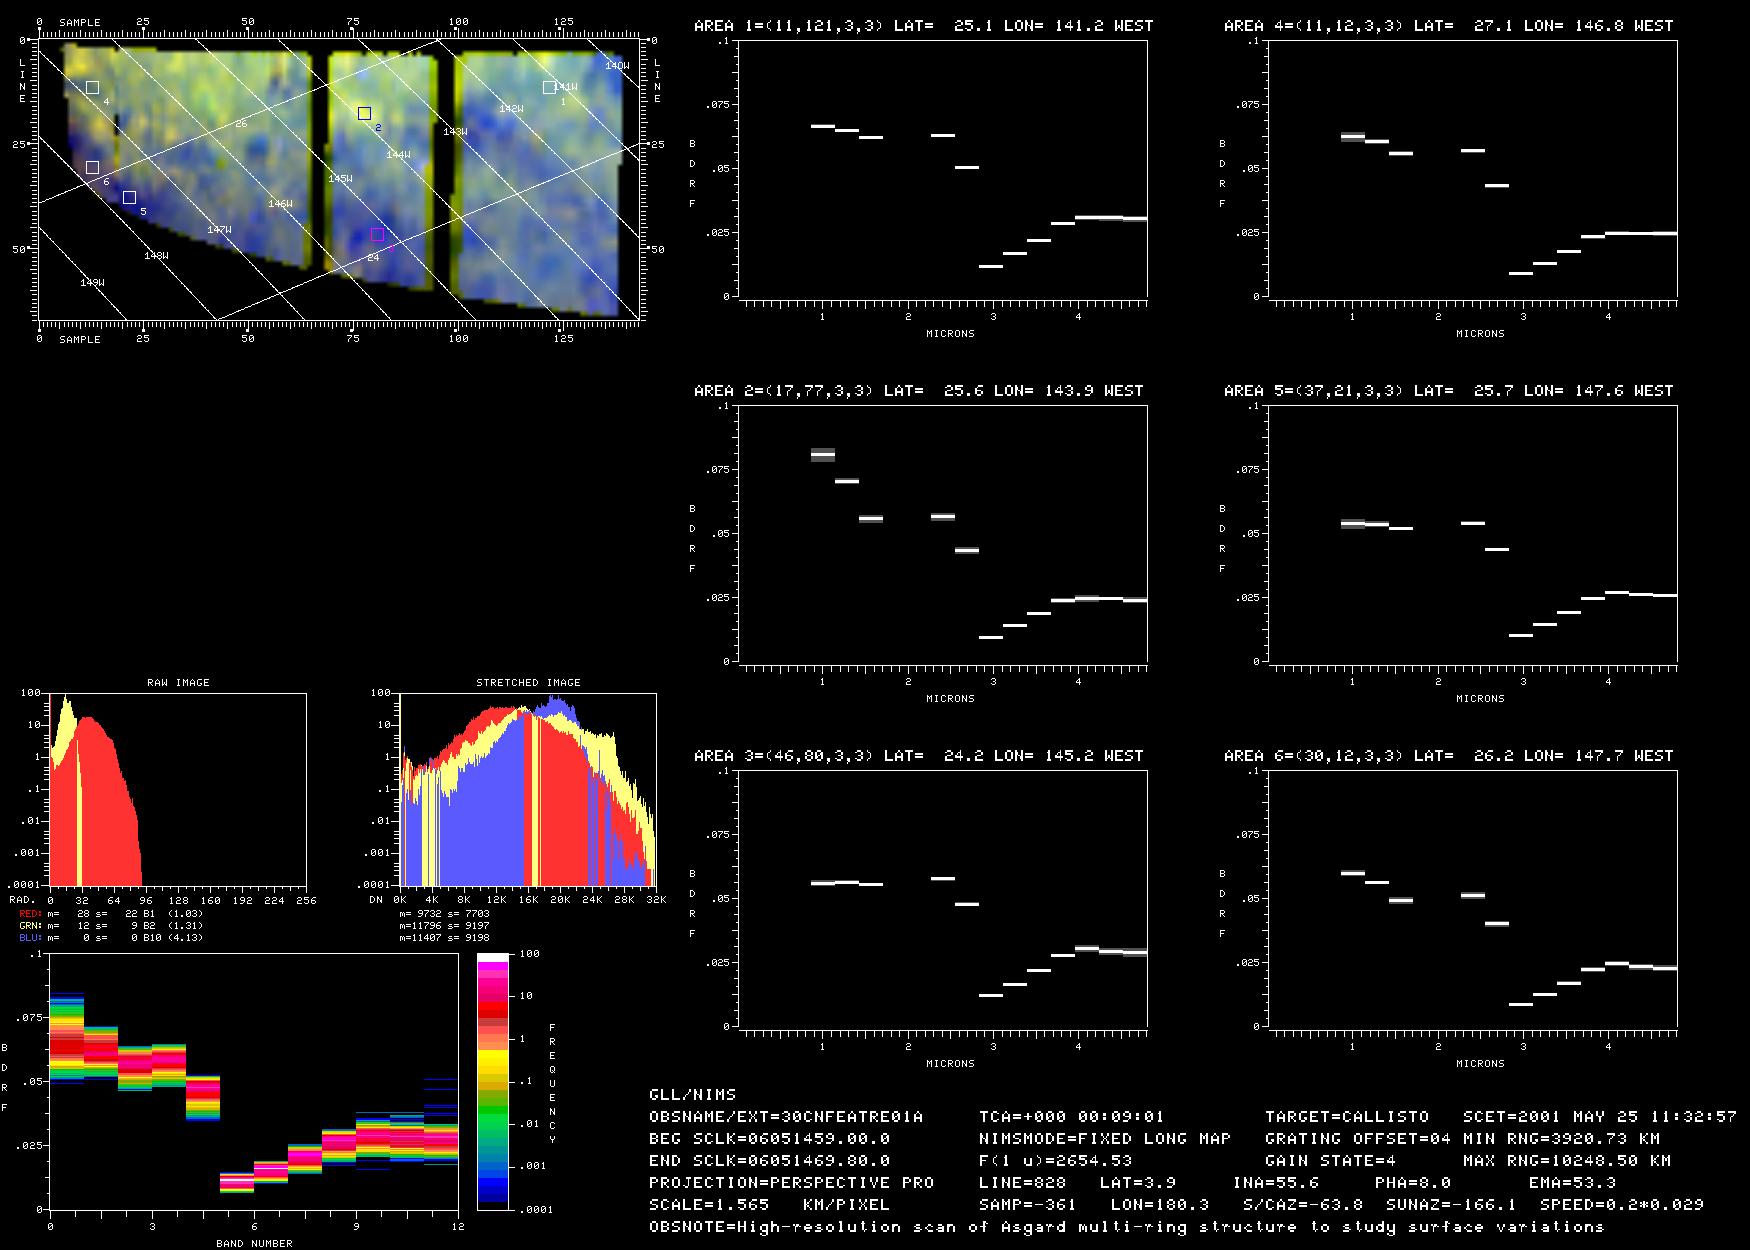Click the 'm= 9732 s= 7703' stretched statistic

point(445,914)
